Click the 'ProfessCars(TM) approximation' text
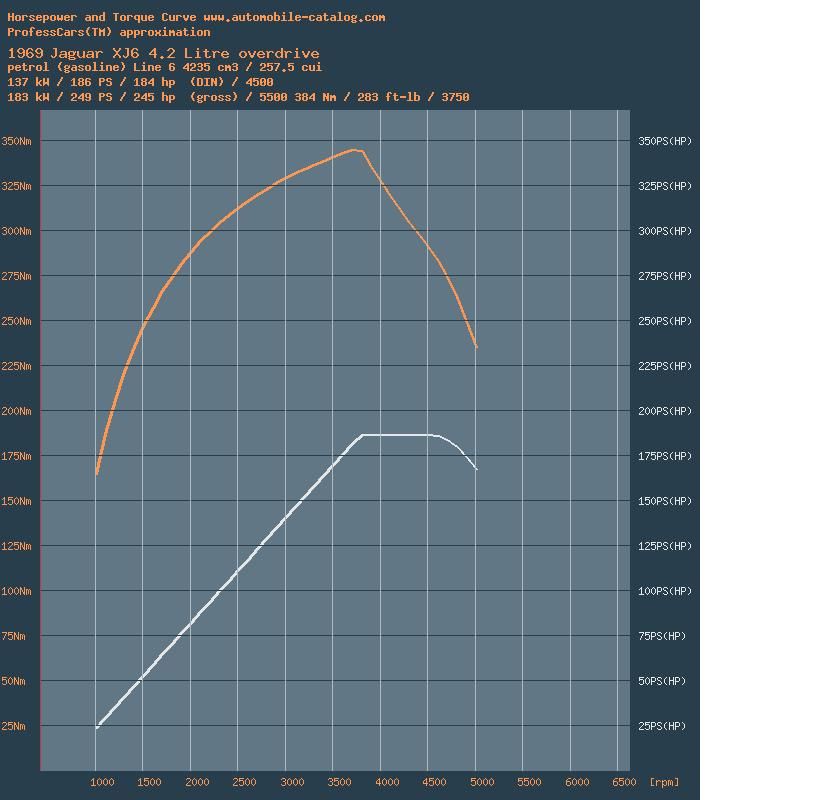The width and height of the screenshot is (819, 800). coord(109,32)
